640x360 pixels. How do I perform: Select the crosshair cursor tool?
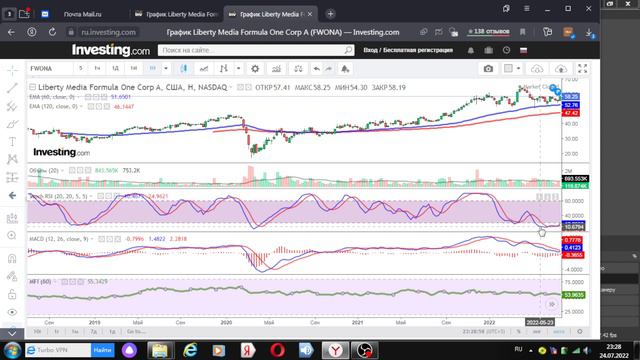(12, 70)
